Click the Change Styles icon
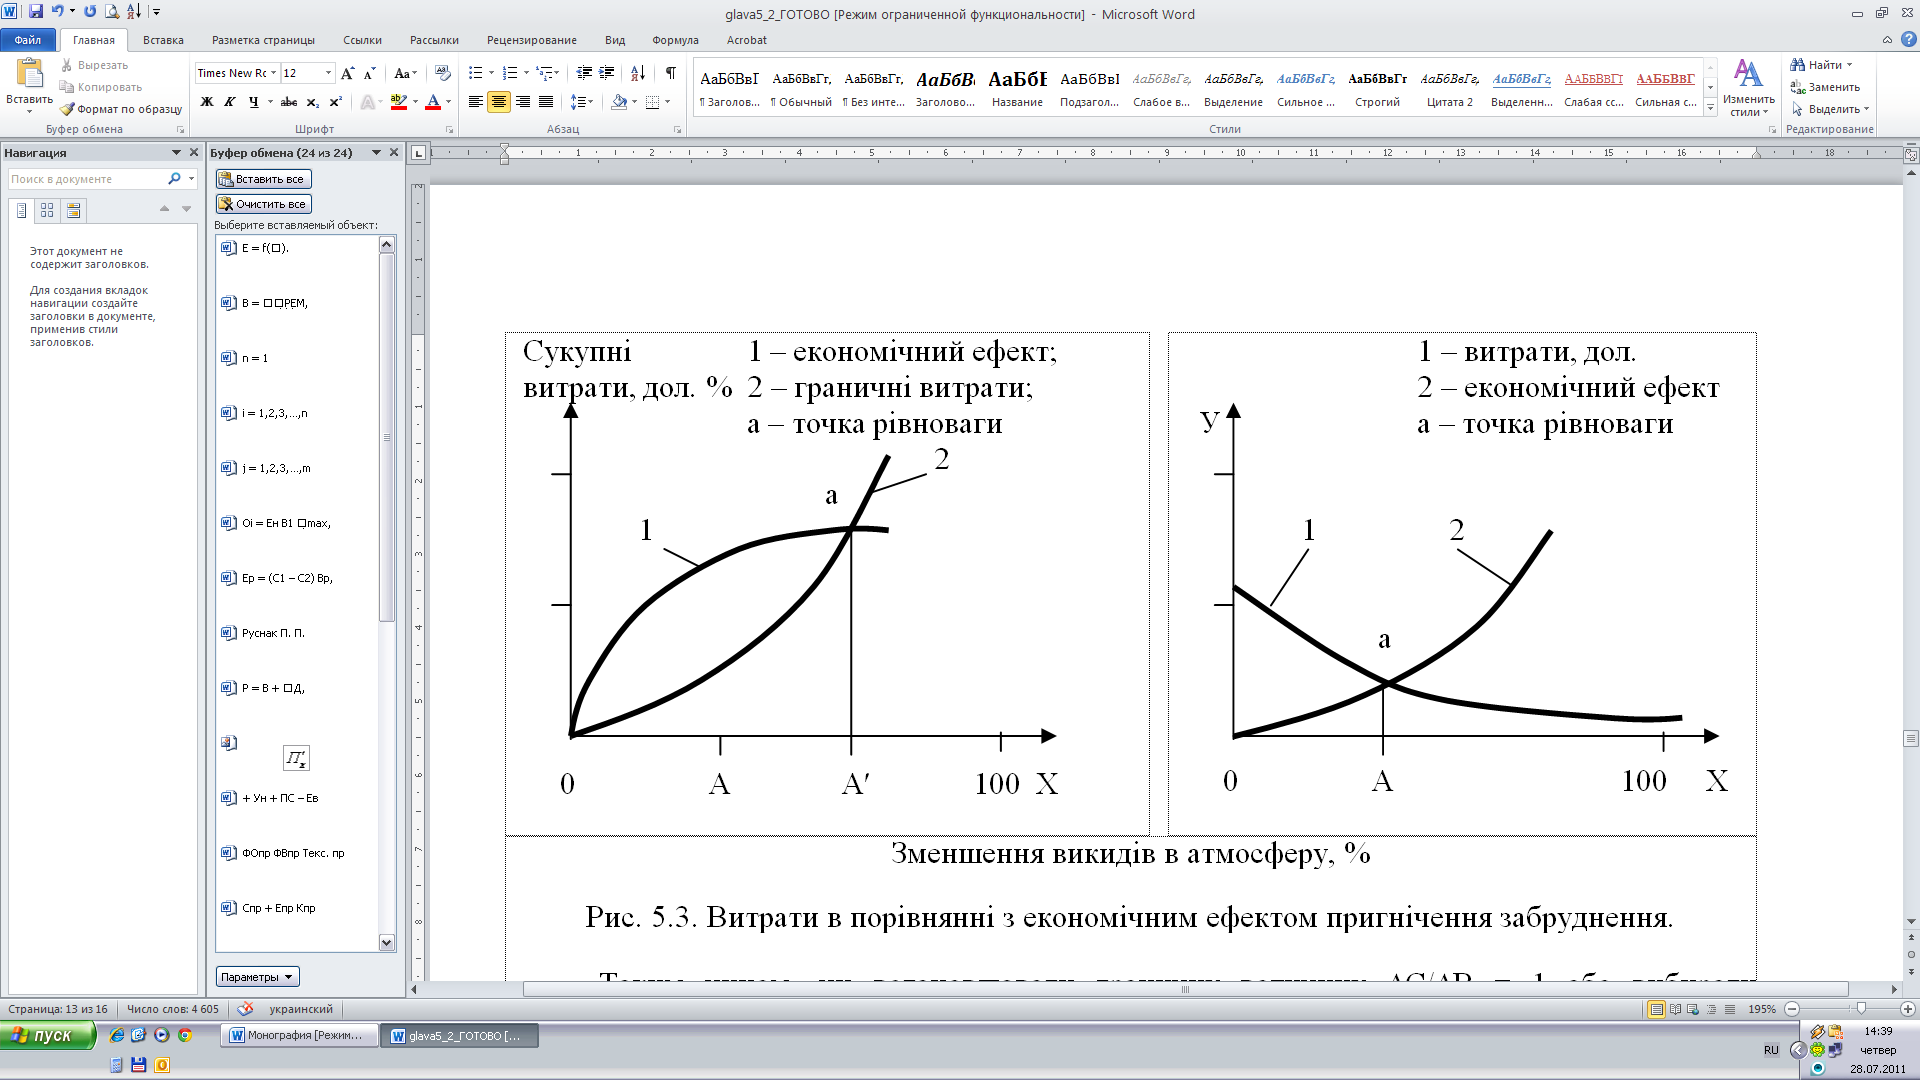This screenshot has width=1920, height=1080. pos(1748,74)
